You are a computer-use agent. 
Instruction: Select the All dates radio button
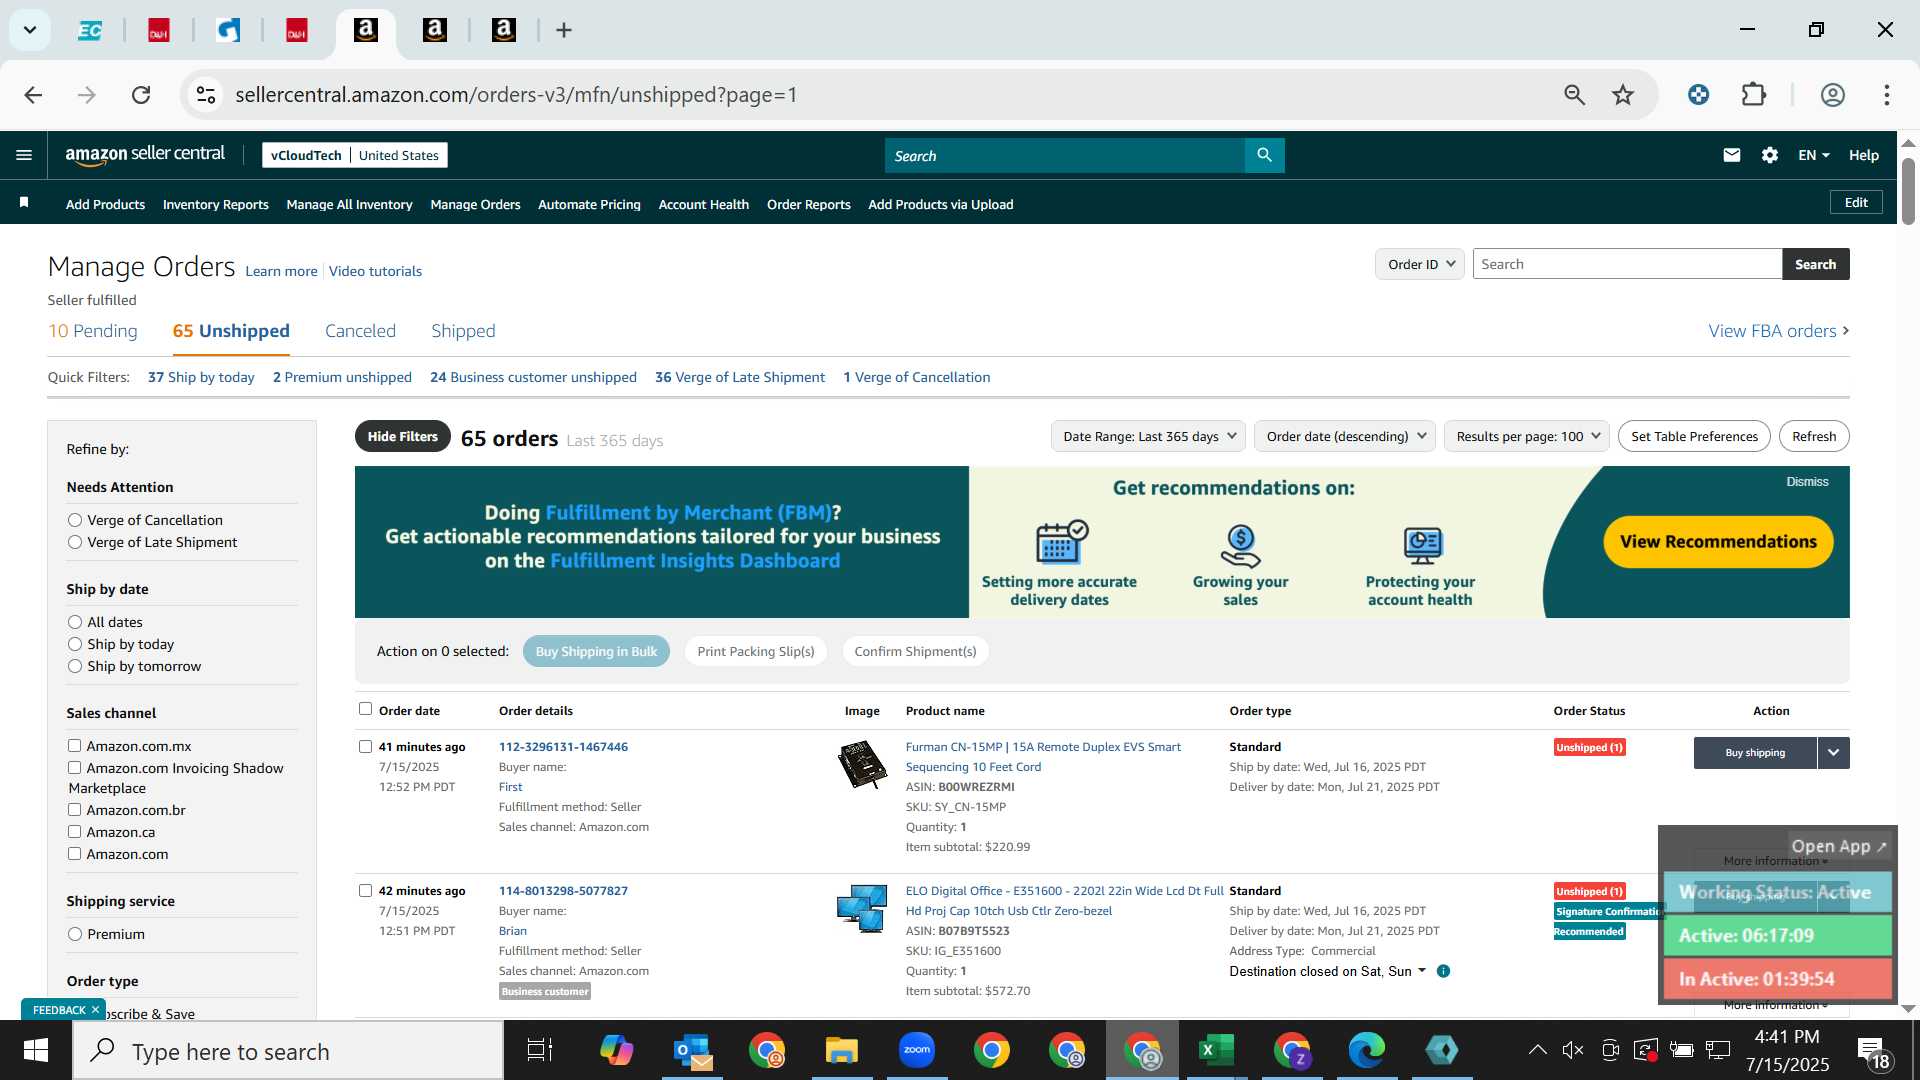[75, 622]
